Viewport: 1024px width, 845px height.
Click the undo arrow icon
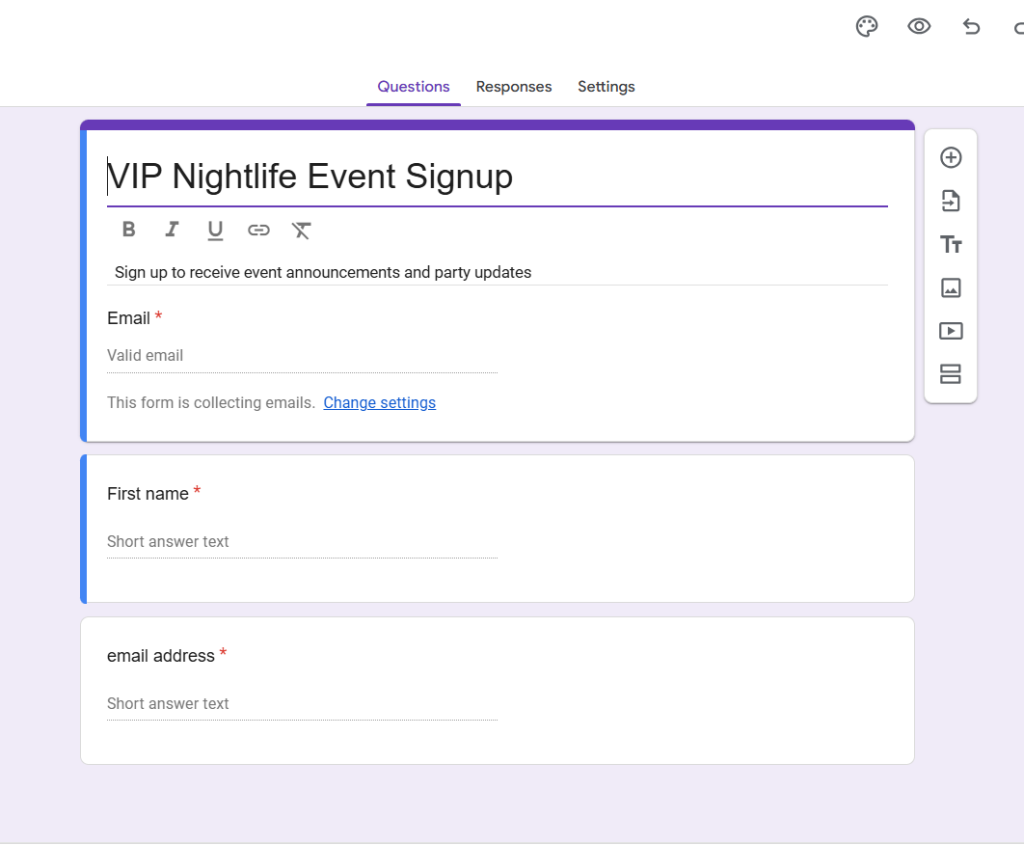(971, 27)
